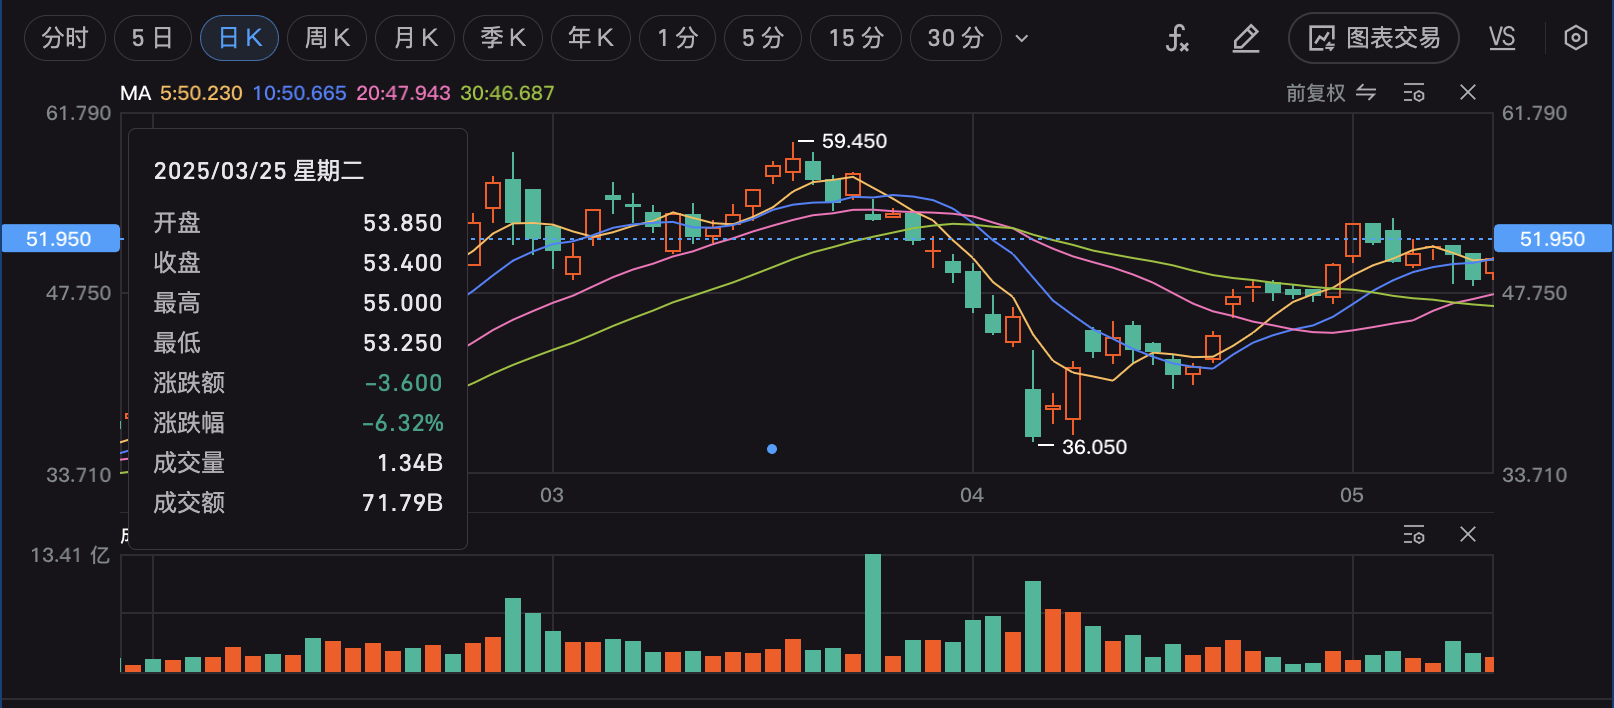Select the 月K monthly candlestick tab

415,39
